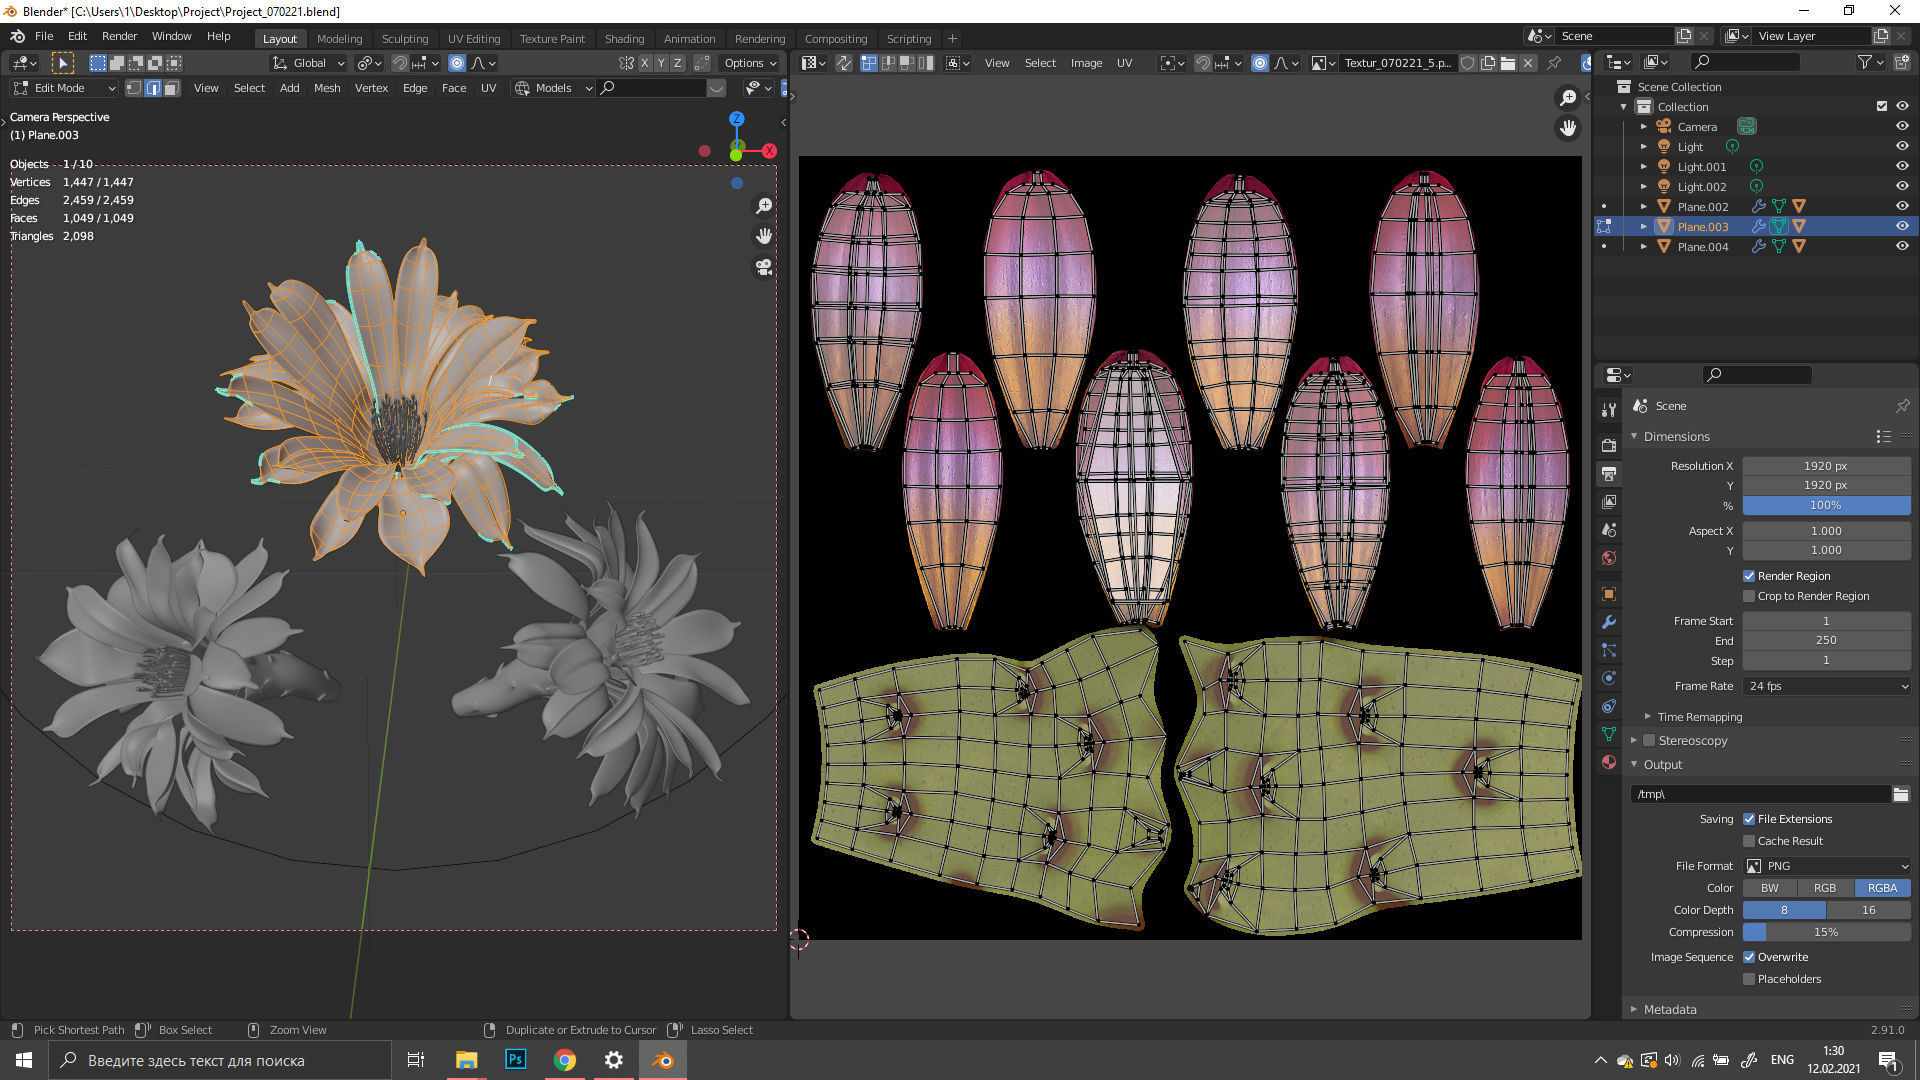1920x1080 pixels.
Task: Open the Render properties camera tab
Action: point(1608,446)
